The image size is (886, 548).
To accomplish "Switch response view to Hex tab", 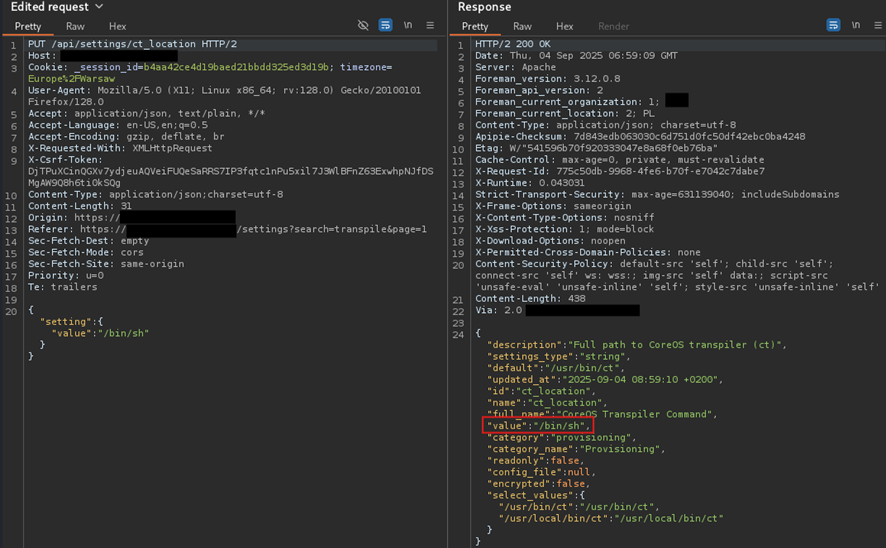I will coord(564,26).
